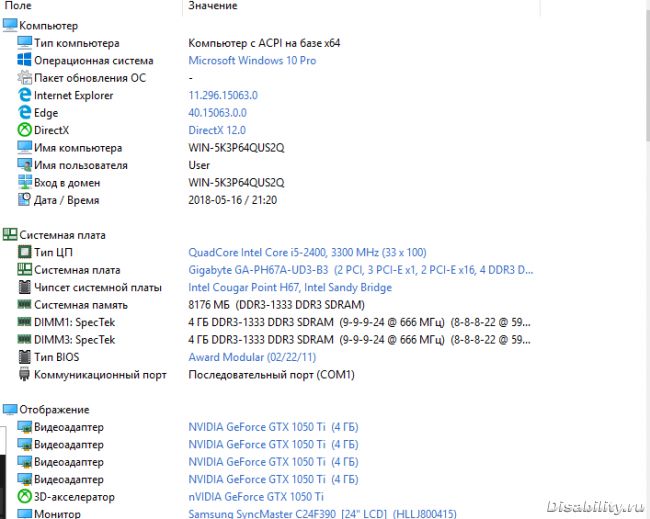Open the Samsung SyncMaster C24F390 monitor link
This screenshot has height=519, width=650.
click(x=322, y=514)
